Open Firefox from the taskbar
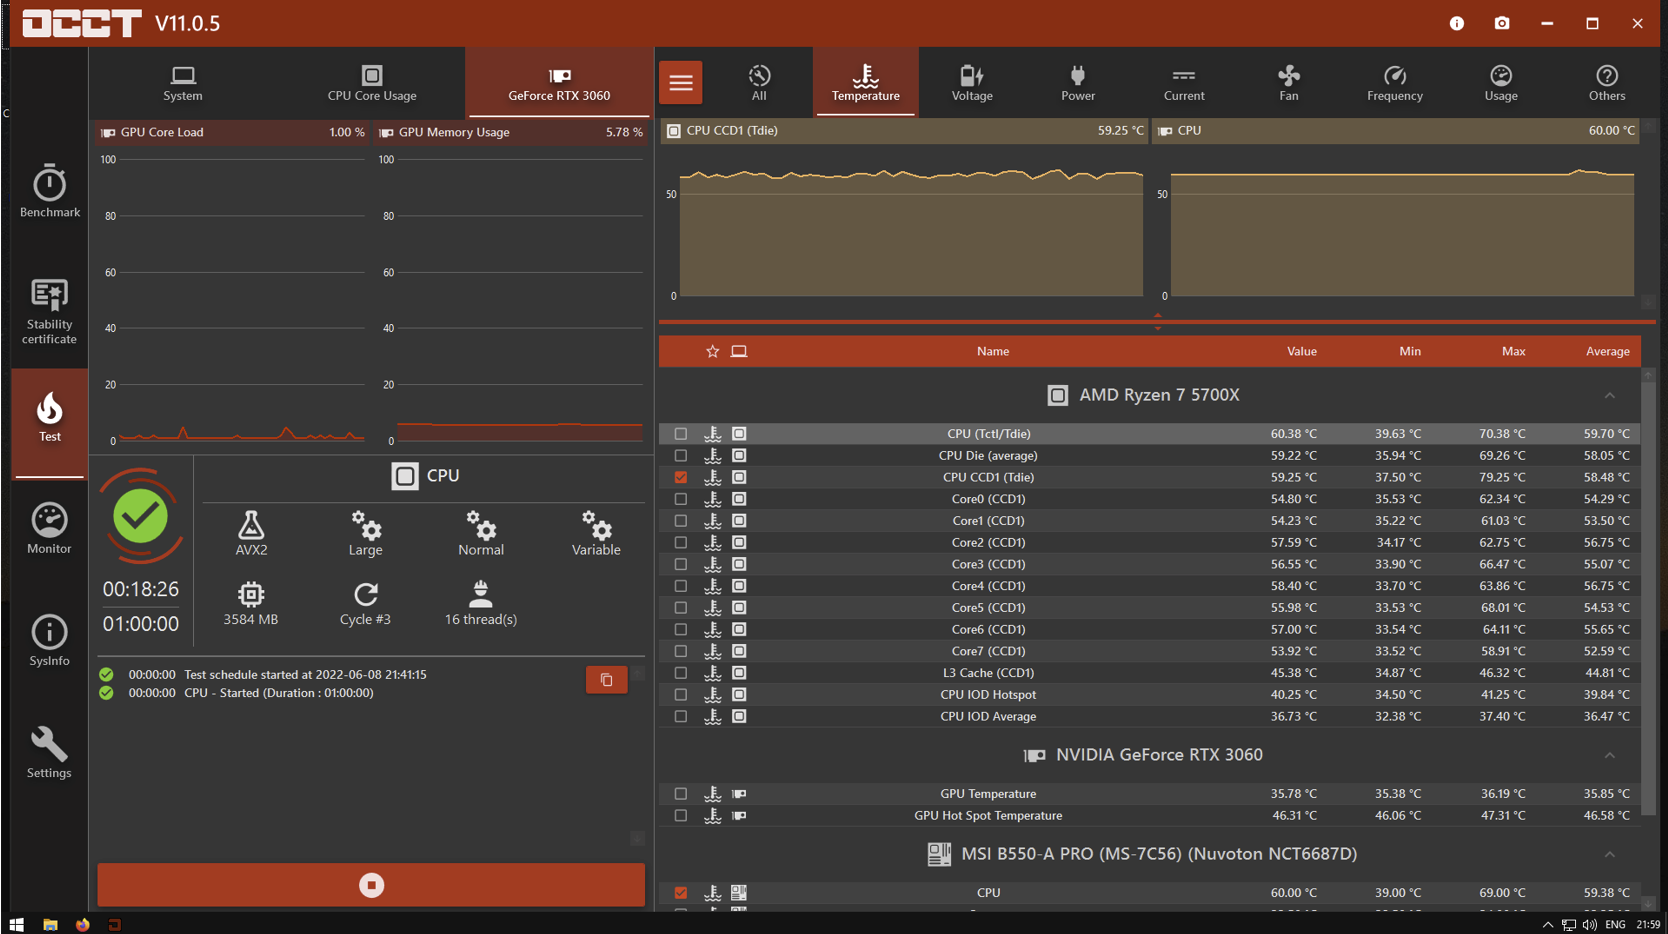The image size is (1668, 934). [82, 924]
